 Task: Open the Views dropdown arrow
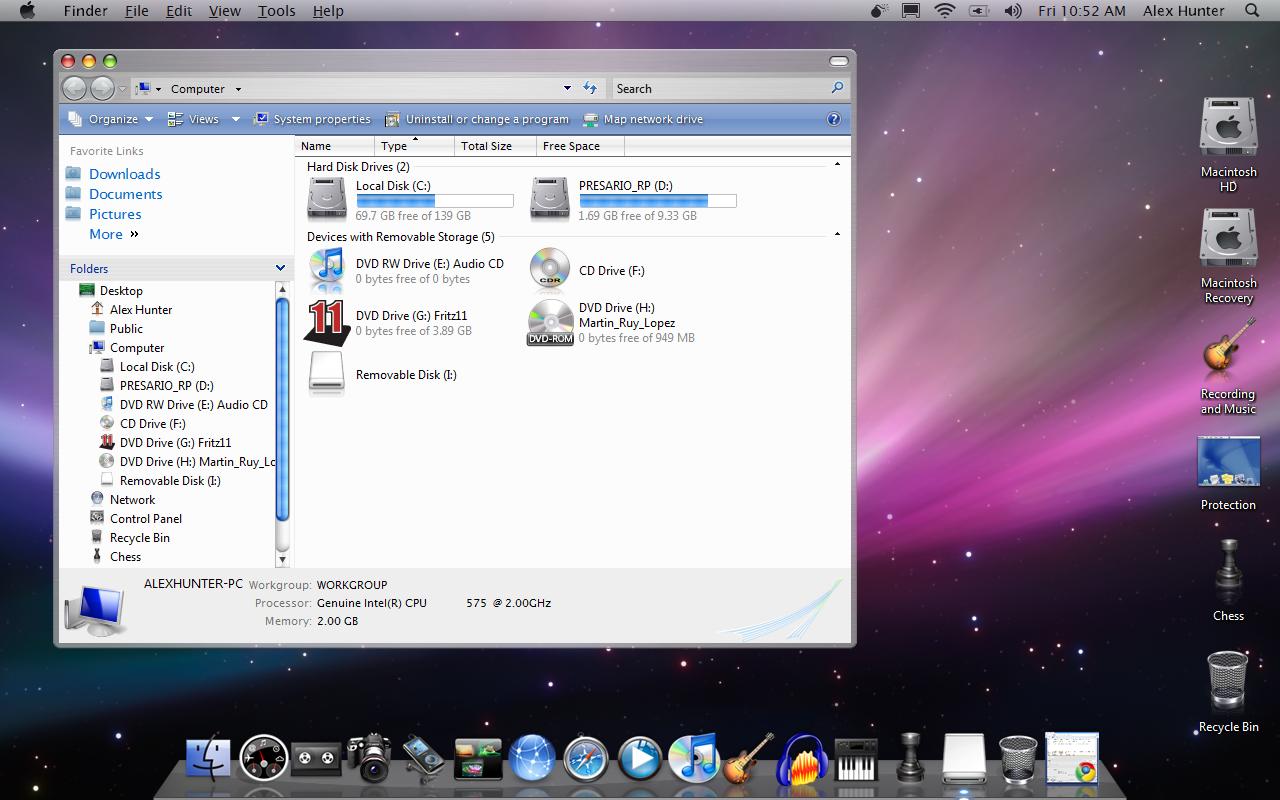[x=236, y=119]
